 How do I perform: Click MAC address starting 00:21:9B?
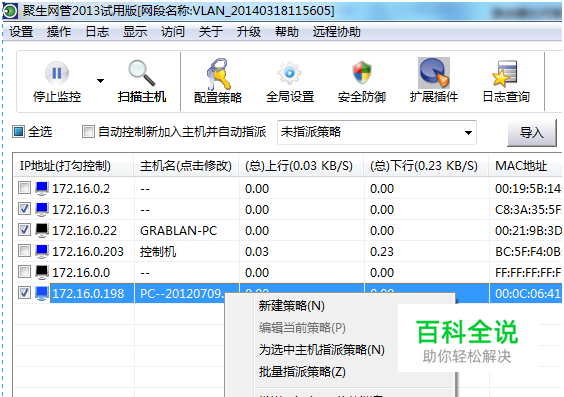(528, 231)
